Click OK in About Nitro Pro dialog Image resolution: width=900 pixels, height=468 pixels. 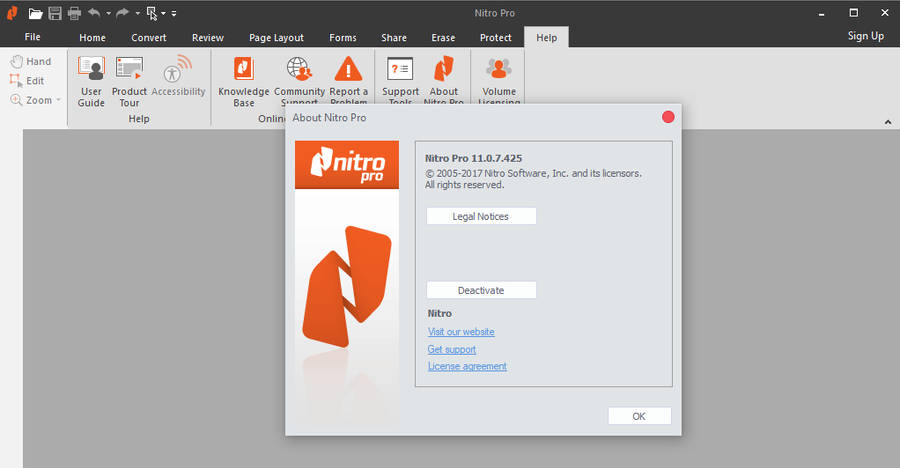coord(639,416)
